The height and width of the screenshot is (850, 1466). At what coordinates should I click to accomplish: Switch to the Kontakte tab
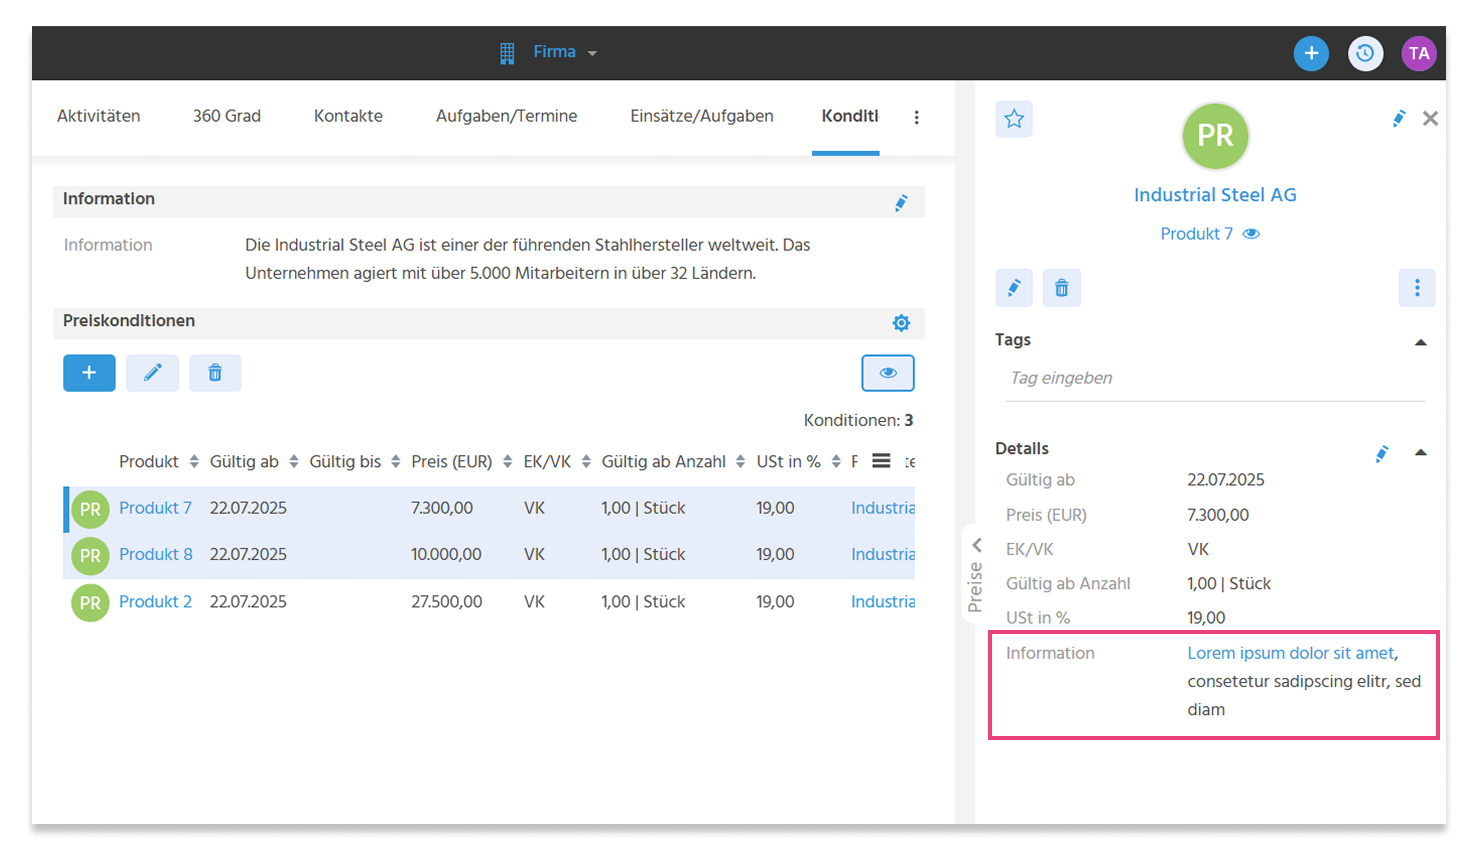click(348, 116)
